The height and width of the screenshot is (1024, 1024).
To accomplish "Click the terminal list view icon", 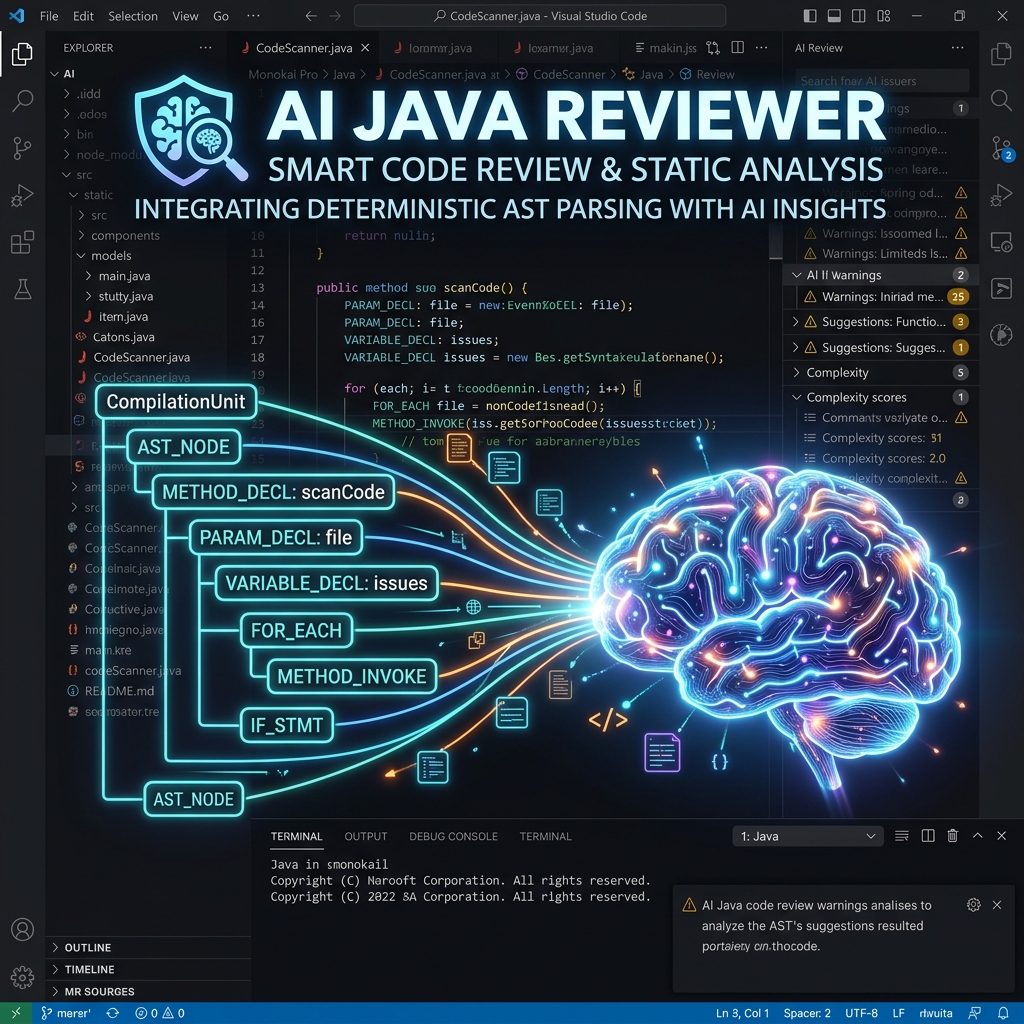I will click(902, 836).
